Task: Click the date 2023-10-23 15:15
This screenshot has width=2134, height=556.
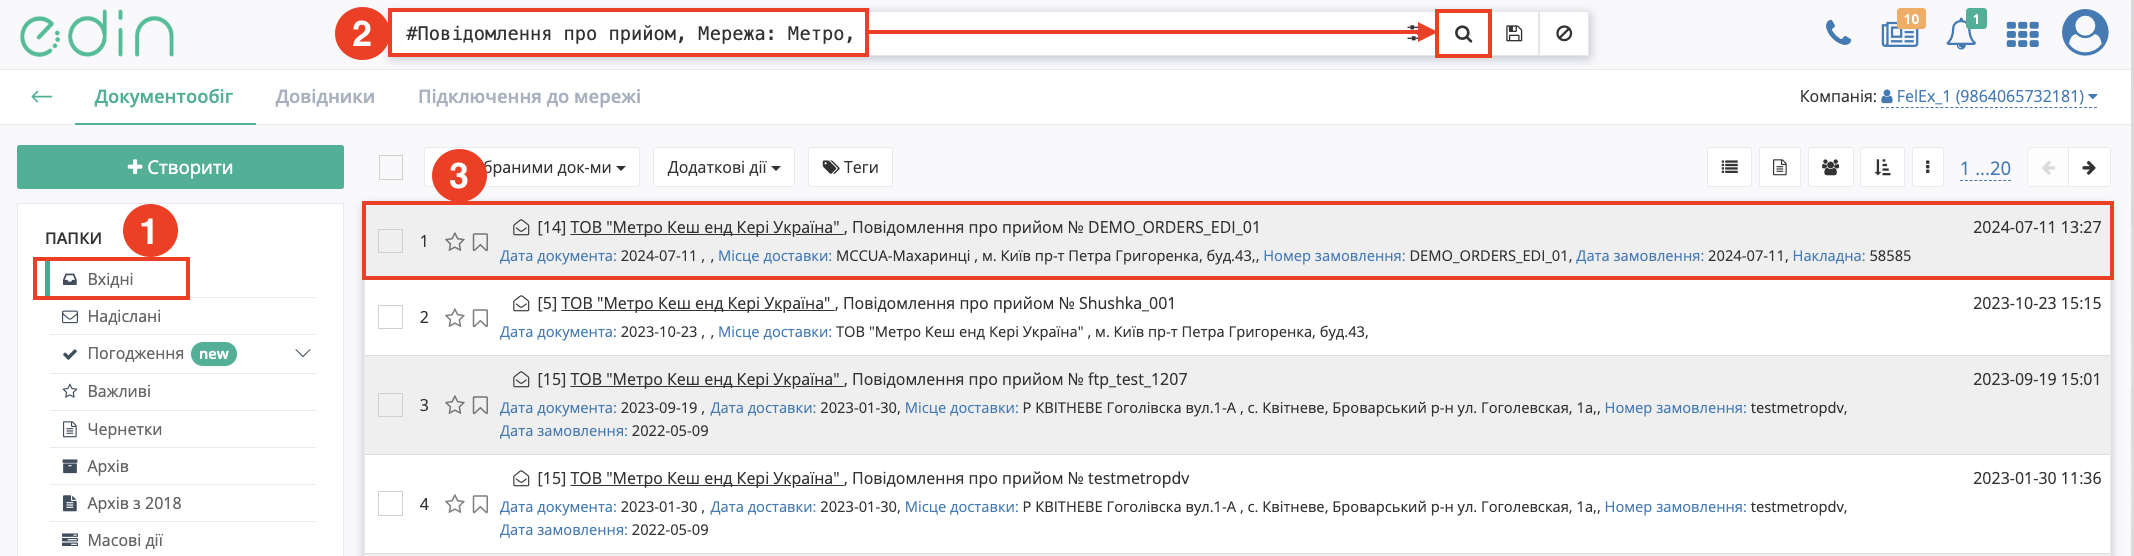Action: pos(2037,303)
